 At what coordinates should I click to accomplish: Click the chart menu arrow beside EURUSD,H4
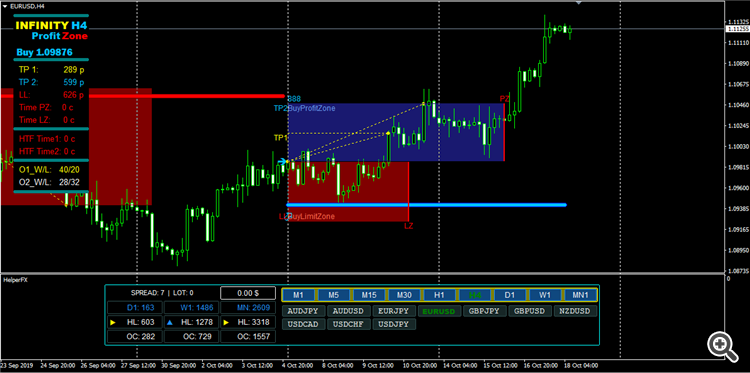click(5, 7)
